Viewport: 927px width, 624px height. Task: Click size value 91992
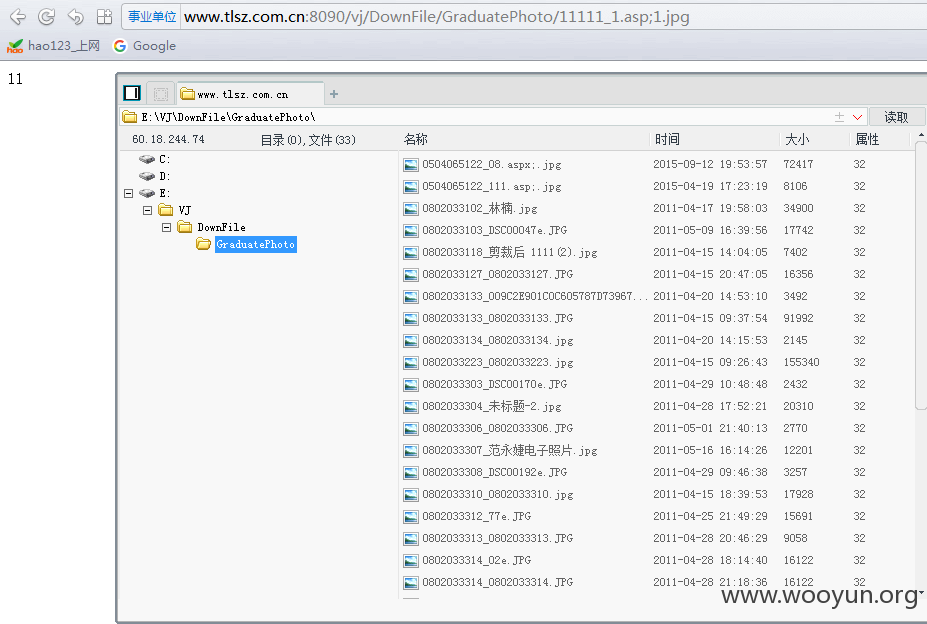pyautogui.click(x=798, y=318)
